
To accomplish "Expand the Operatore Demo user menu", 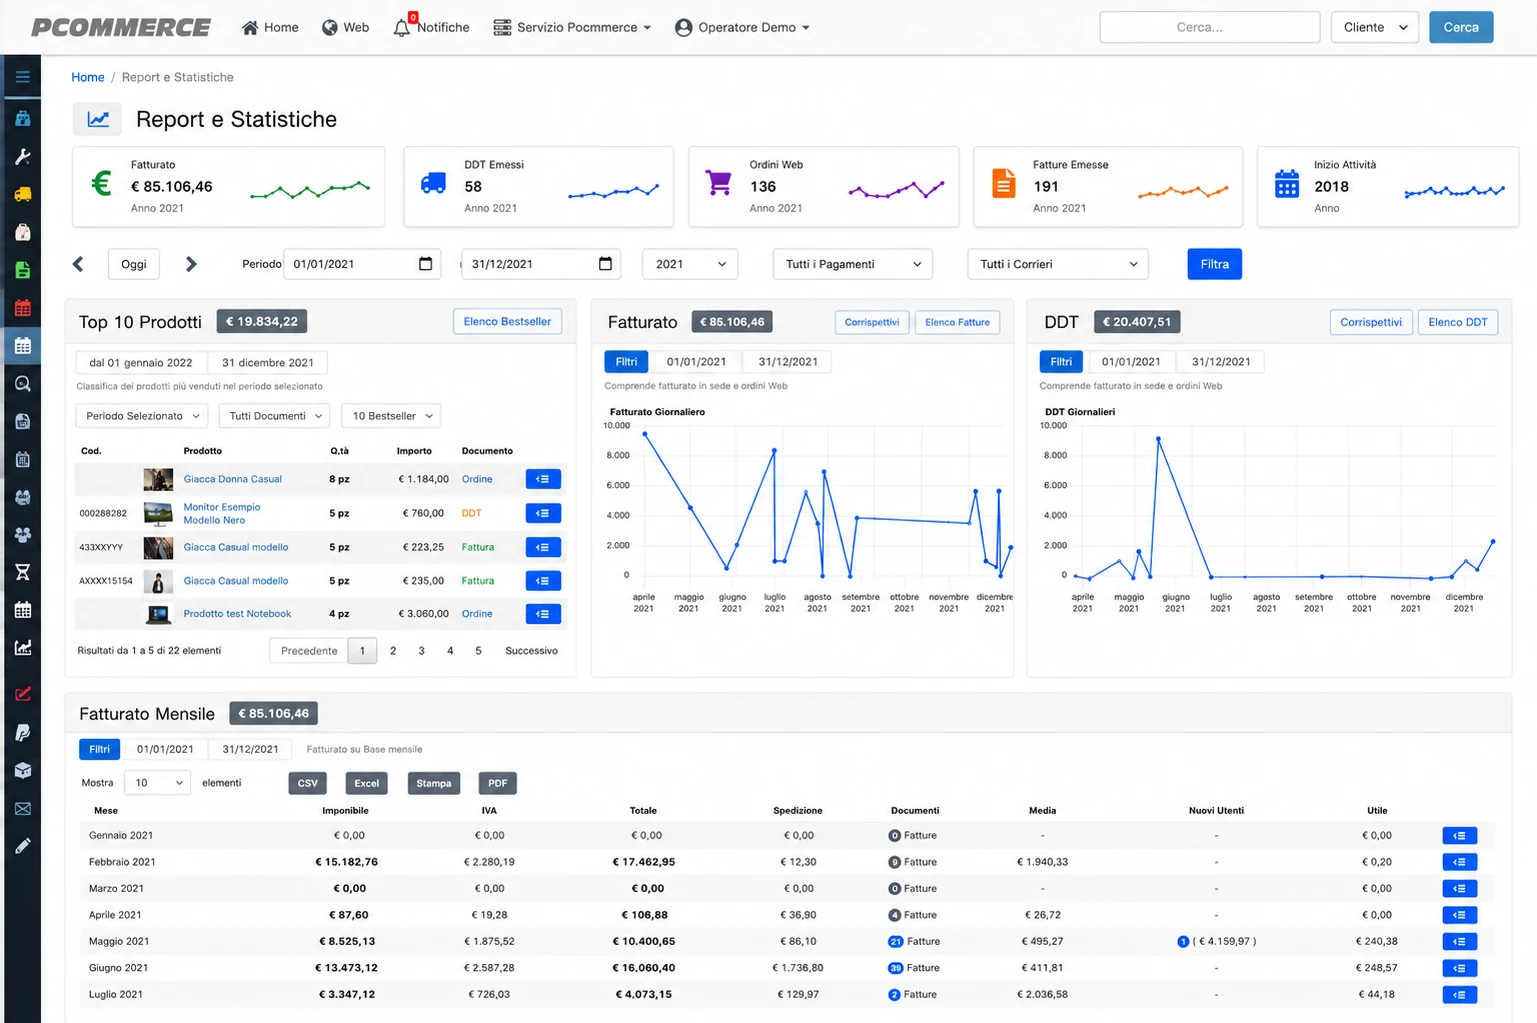I will (742, 27).
